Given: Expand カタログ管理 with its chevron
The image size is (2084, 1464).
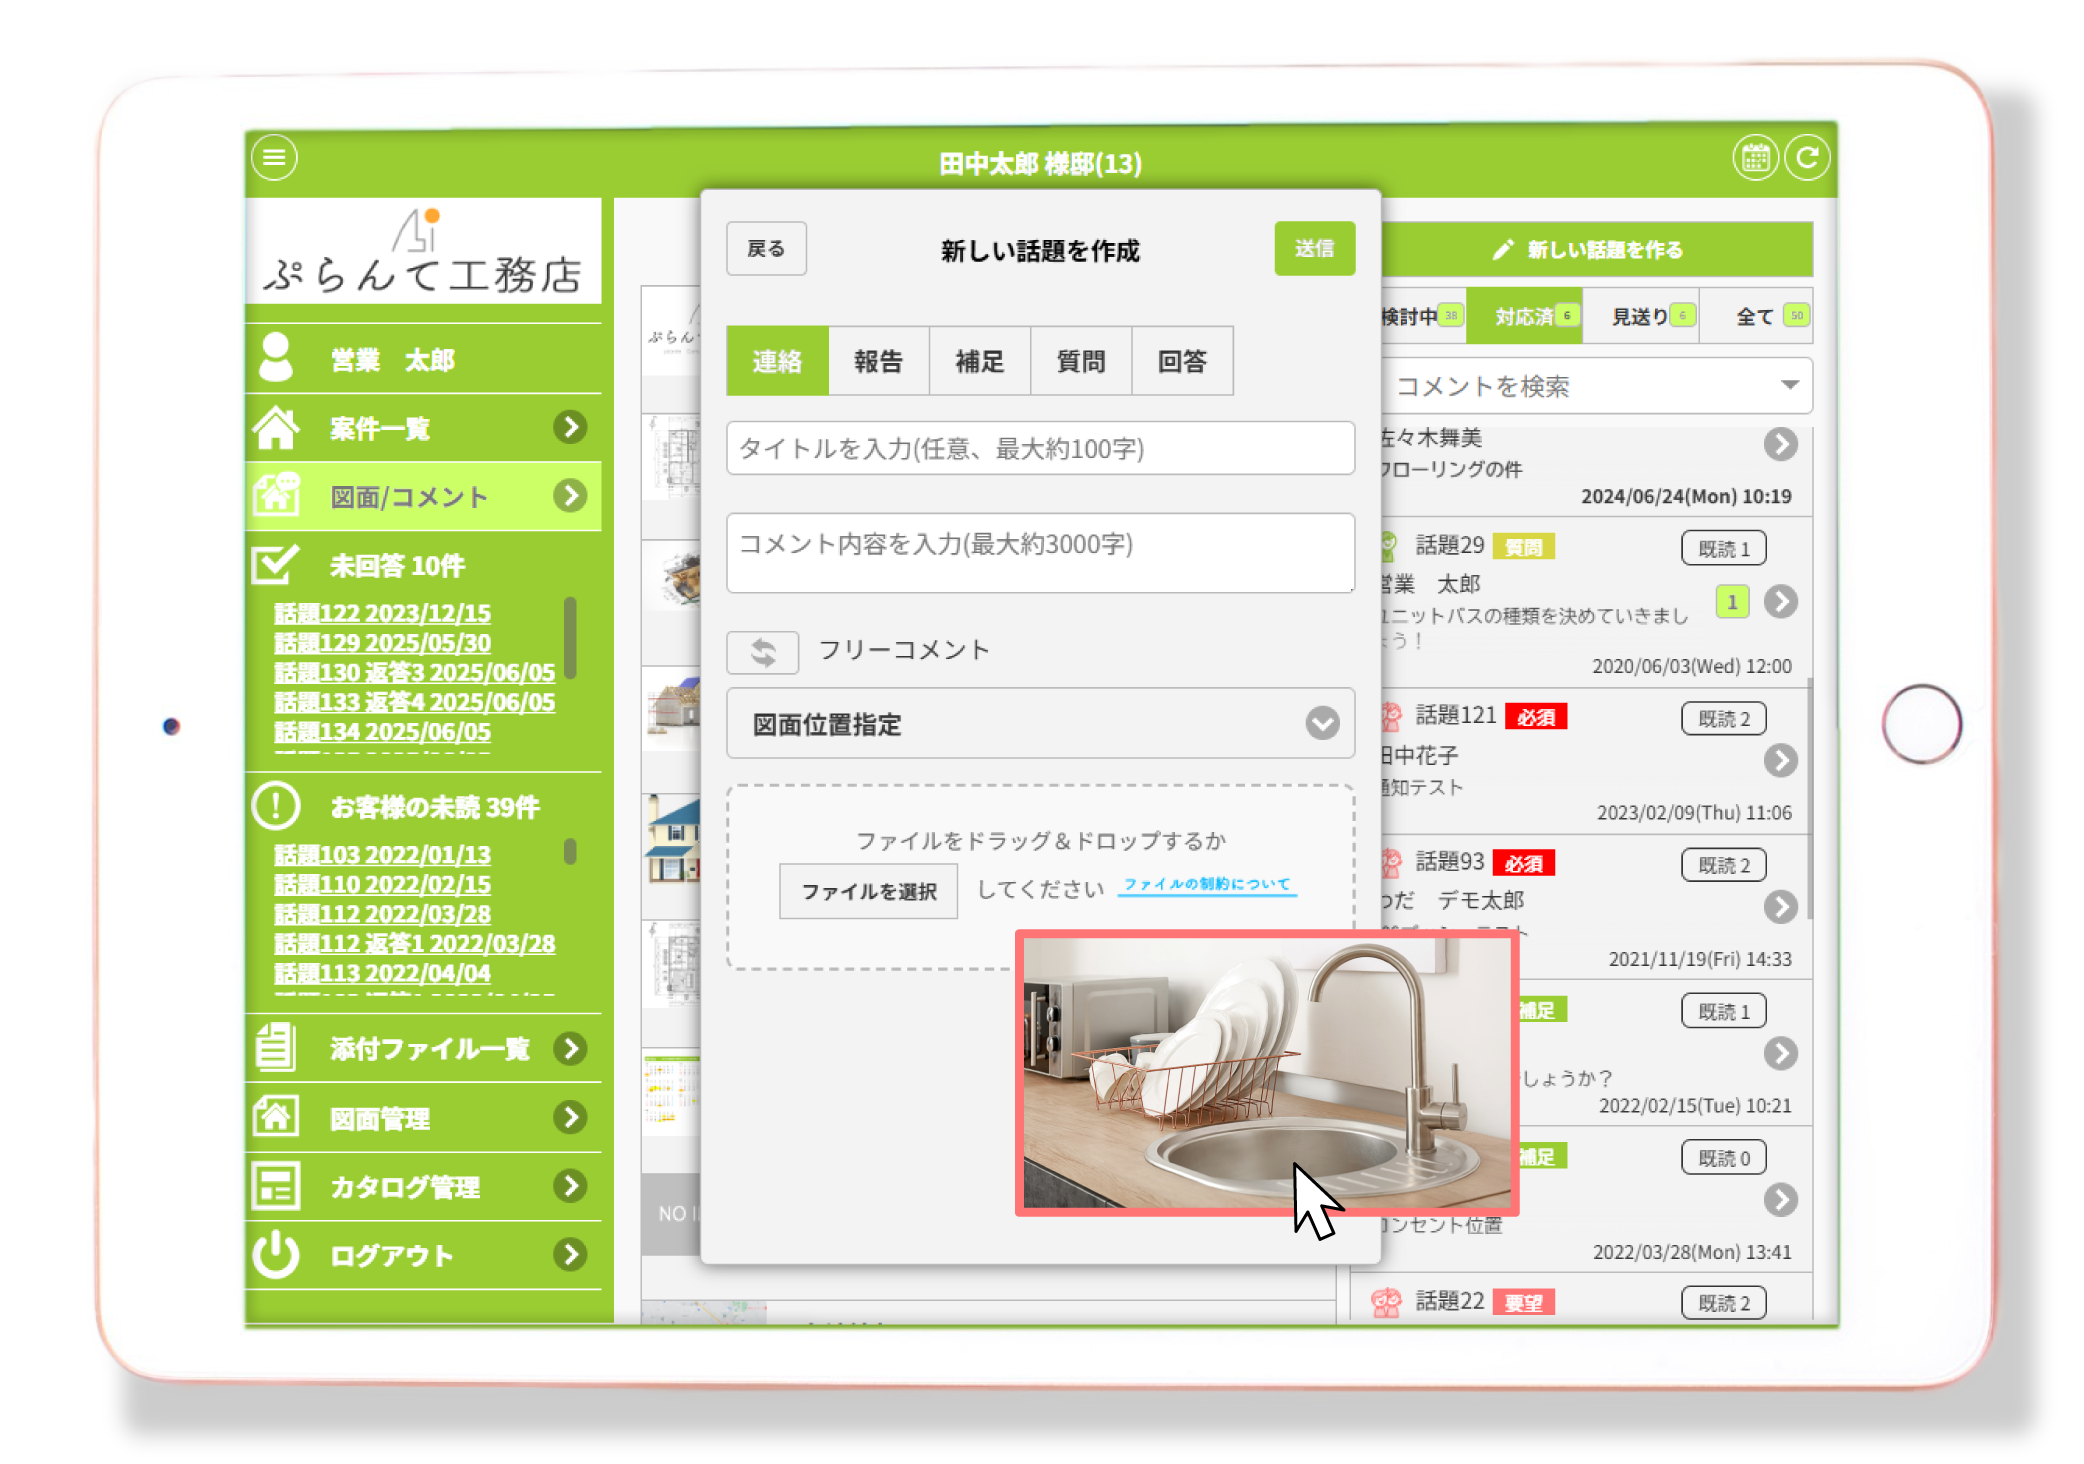Looking at the screenshot, I should 570,1185.
